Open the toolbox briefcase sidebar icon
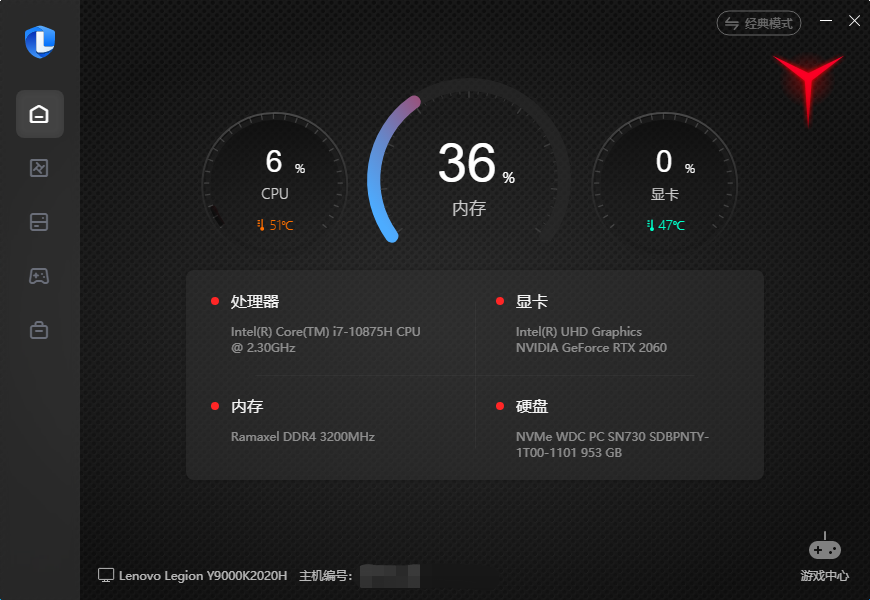The image size is (870, 600). [x=39, y=330]
